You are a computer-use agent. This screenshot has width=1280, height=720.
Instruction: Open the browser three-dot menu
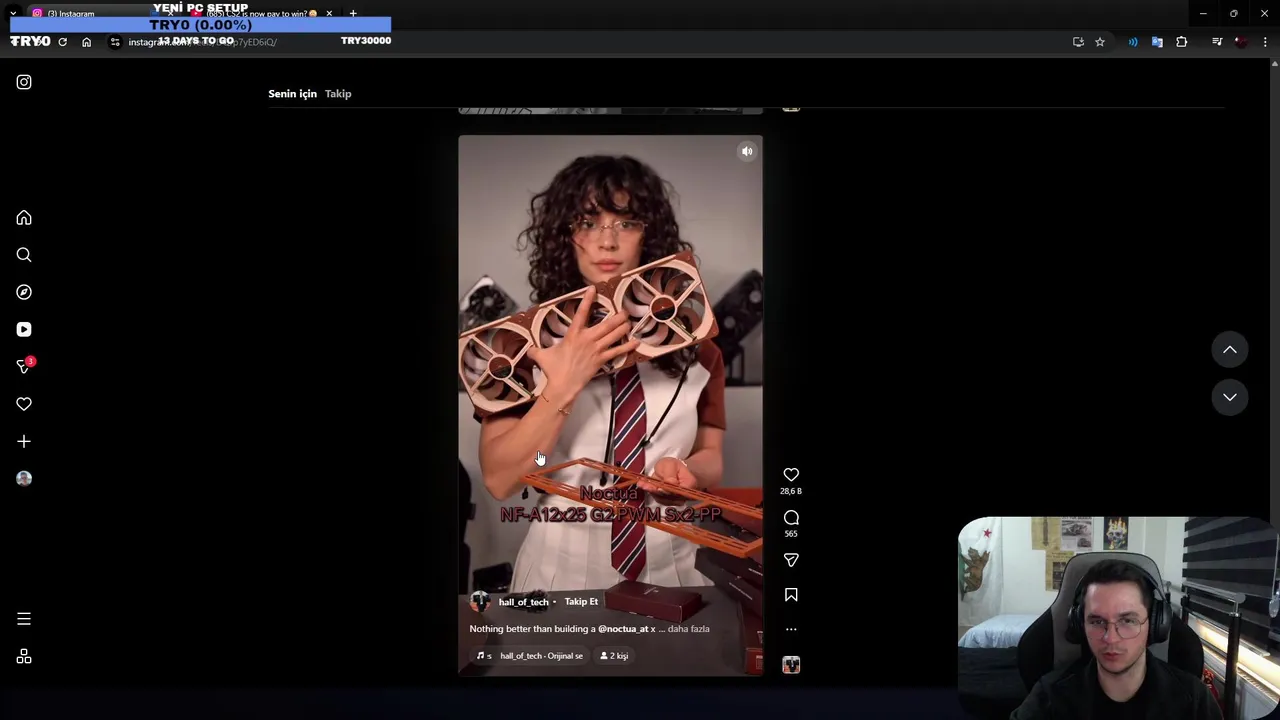[1266, 42]
